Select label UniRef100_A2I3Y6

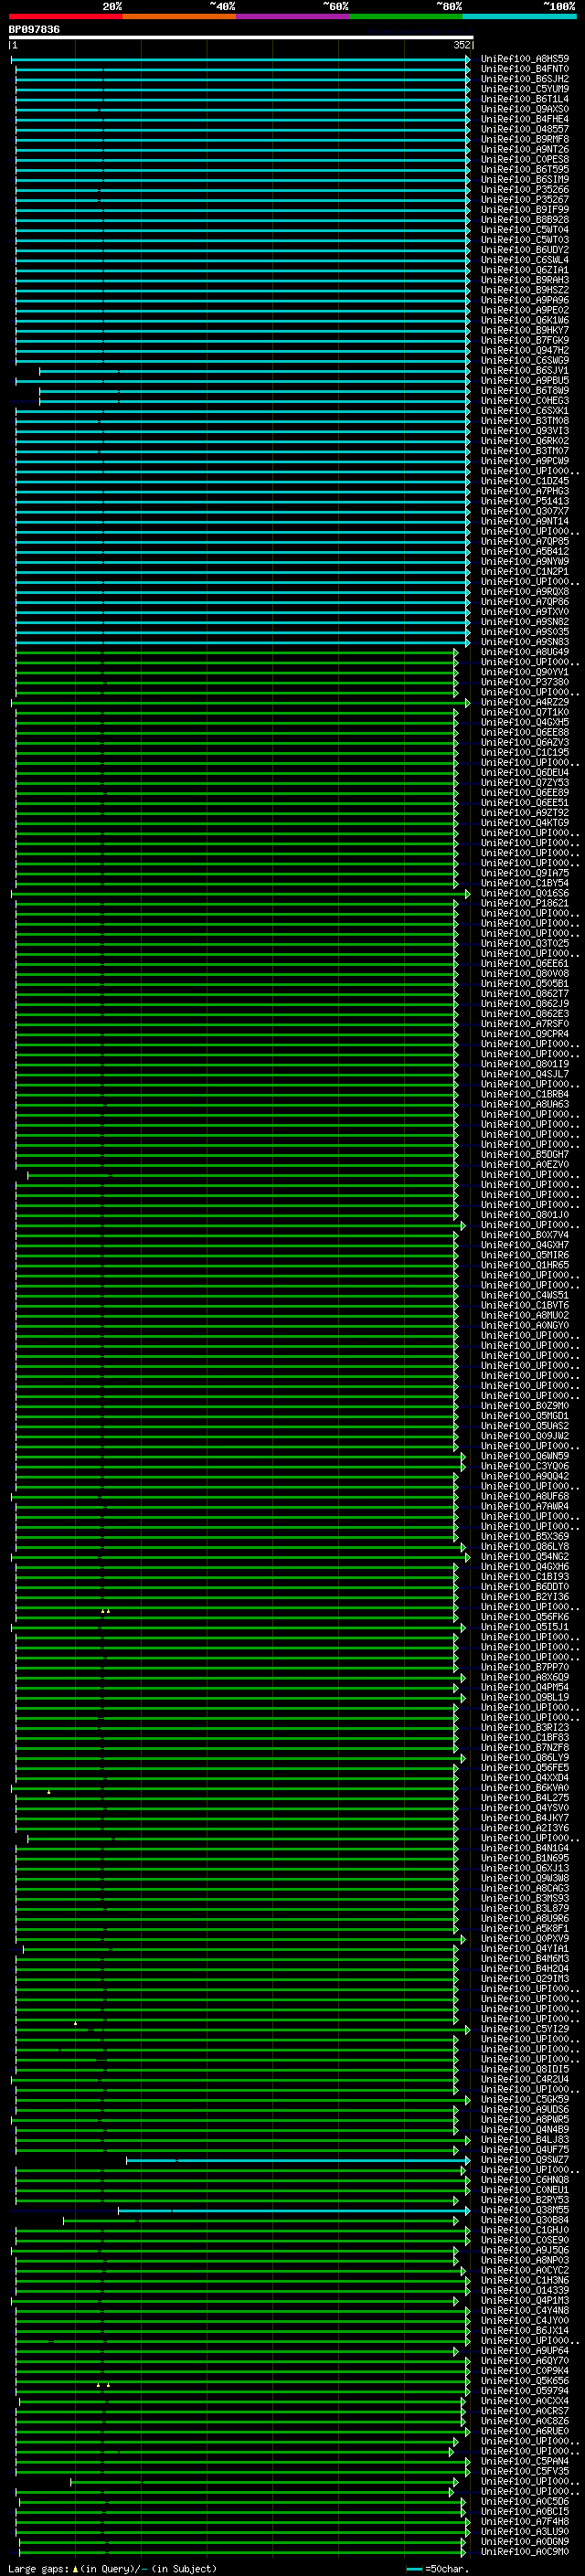click(525, 1828)
